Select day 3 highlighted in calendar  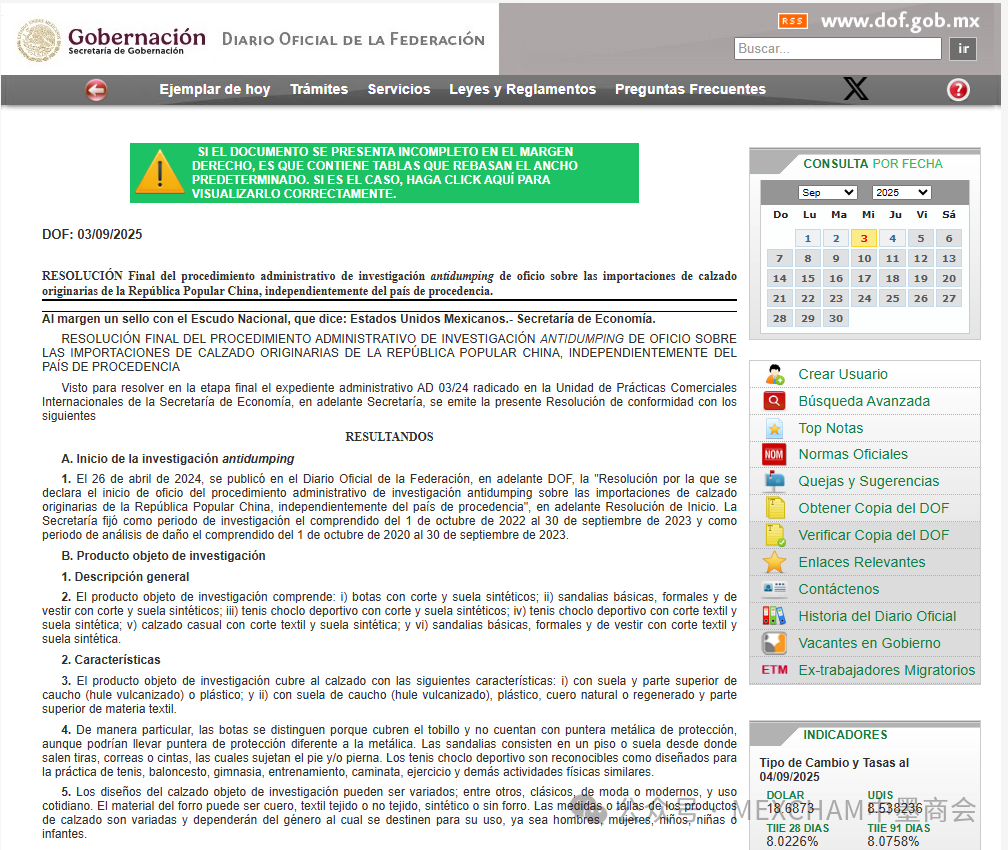pyautogui.click(x=864, y=238)
